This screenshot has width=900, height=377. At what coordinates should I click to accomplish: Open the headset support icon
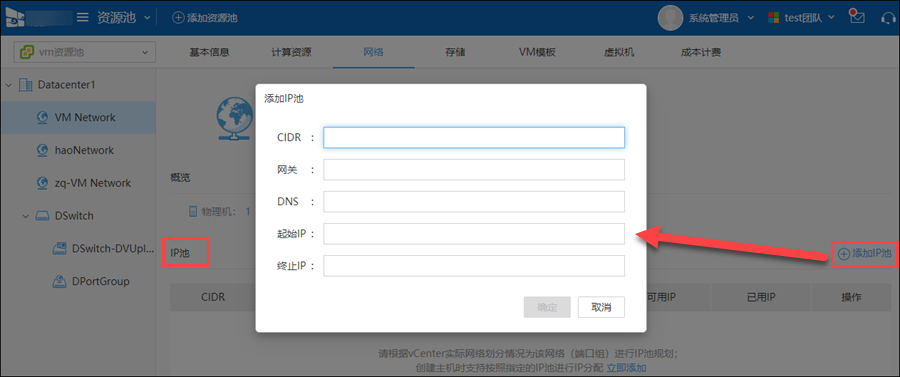pyautogui.click(x=888, y=18)
